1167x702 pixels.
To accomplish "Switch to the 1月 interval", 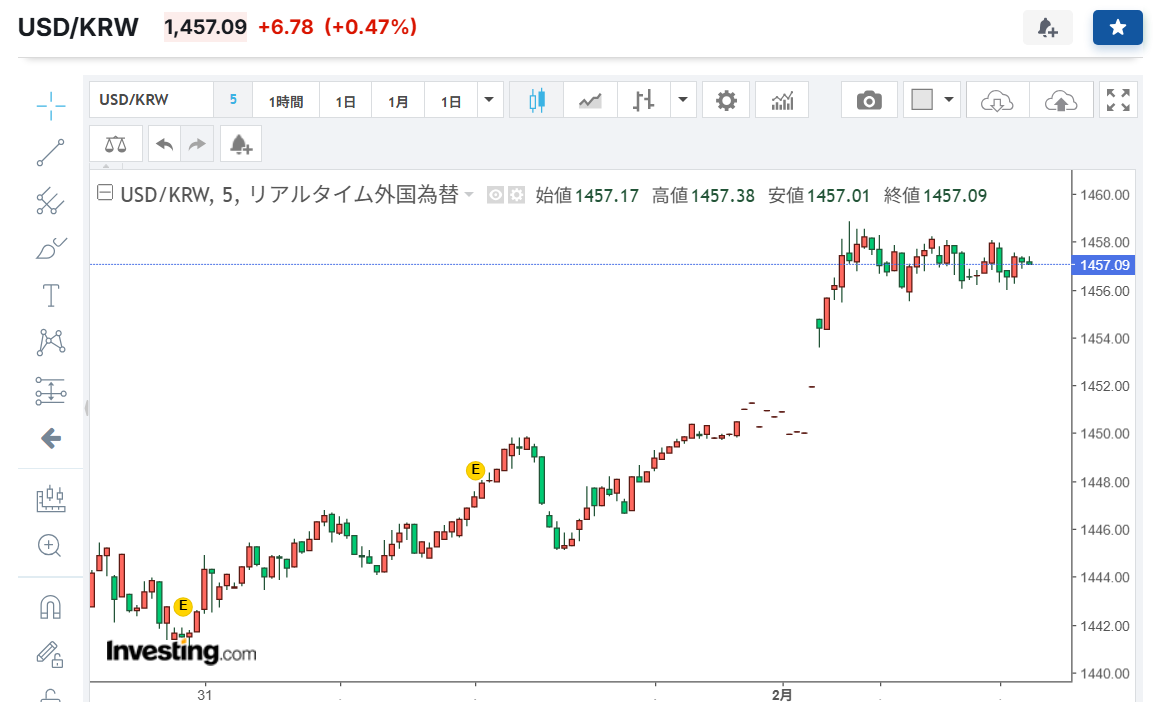I will [x=398, y=101].
